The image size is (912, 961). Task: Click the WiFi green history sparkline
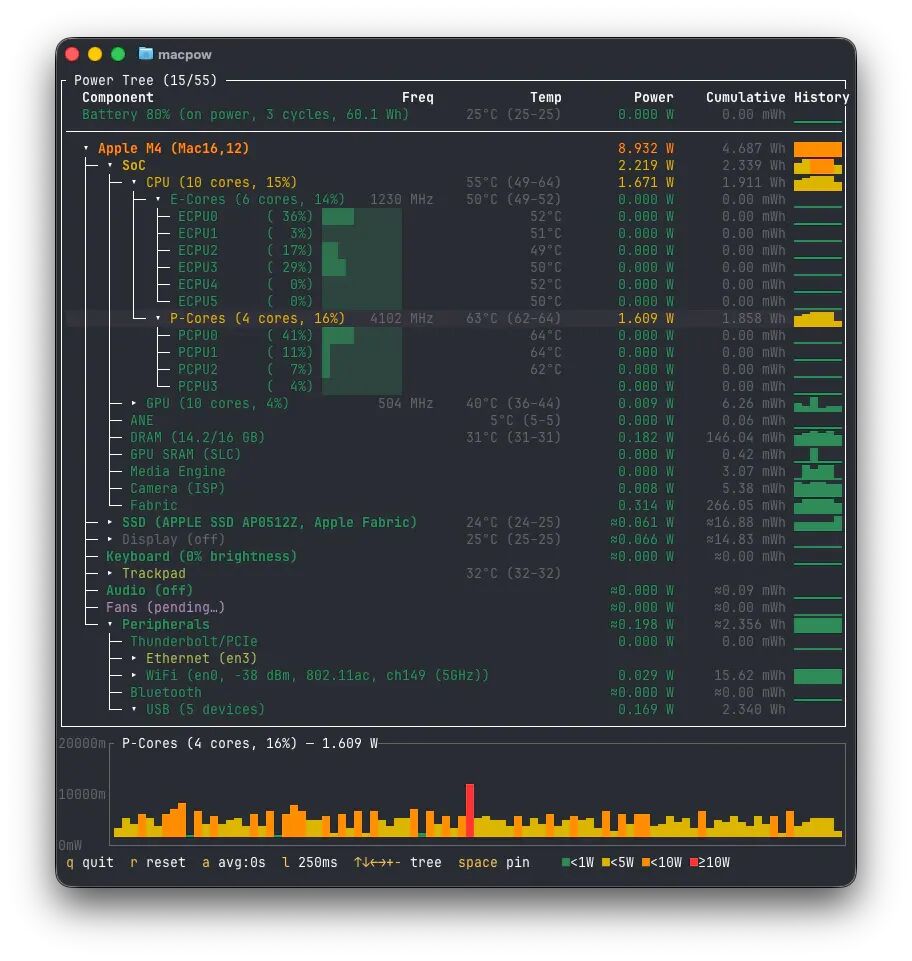pos(818,676)
